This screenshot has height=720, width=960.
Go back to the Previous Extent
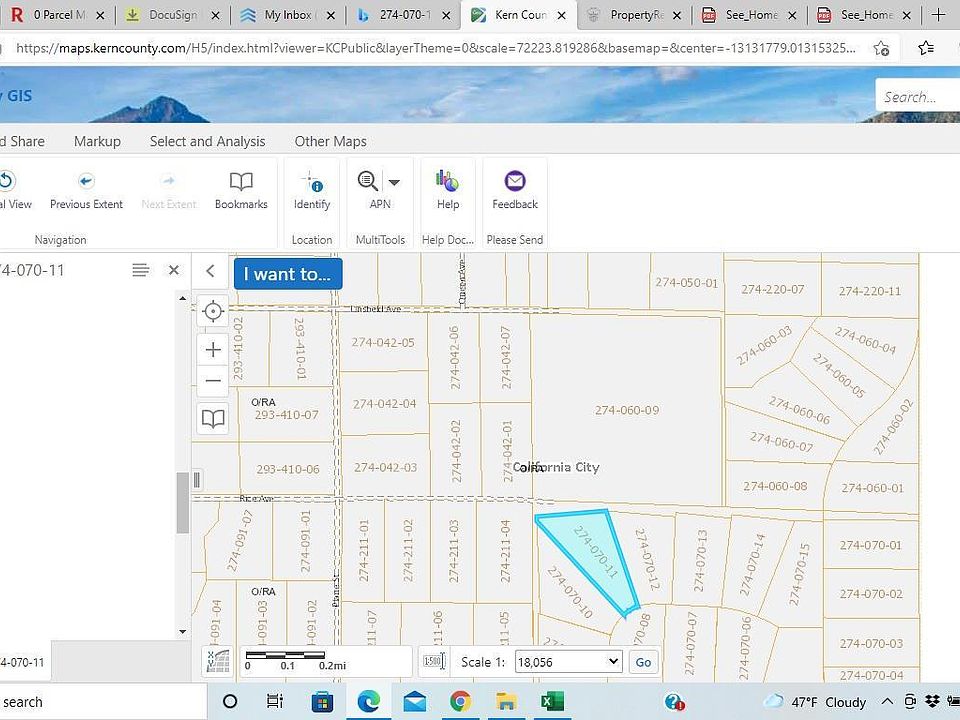coord(86,190)
